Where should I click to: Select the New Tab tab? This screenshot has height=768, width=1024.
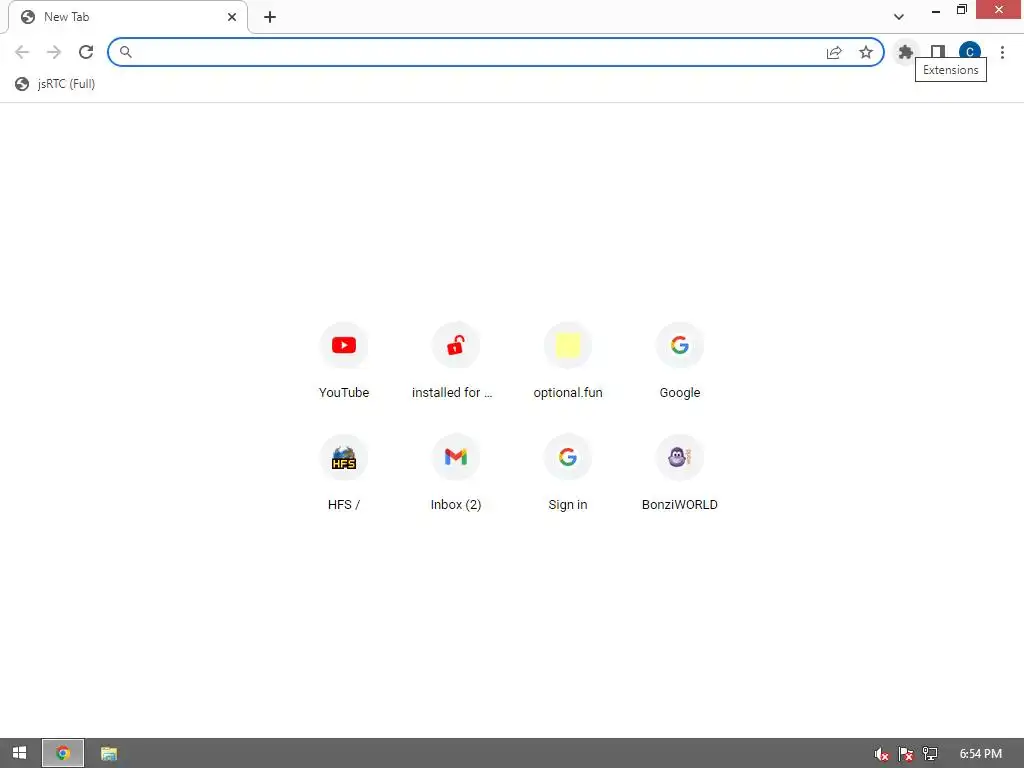128,17
